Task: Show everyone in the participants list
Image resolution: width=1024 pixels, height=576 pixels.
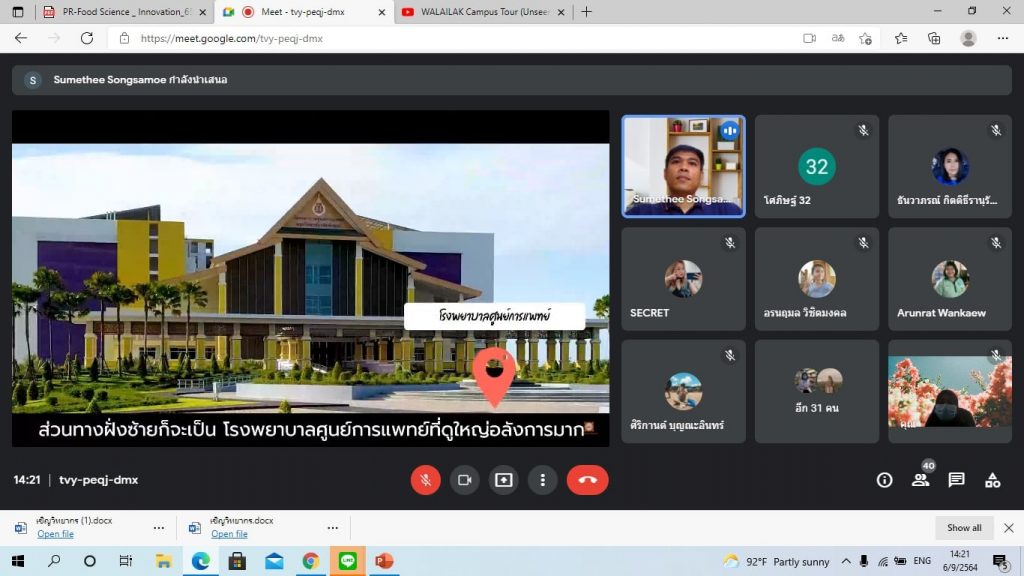Action: point(920,480)
